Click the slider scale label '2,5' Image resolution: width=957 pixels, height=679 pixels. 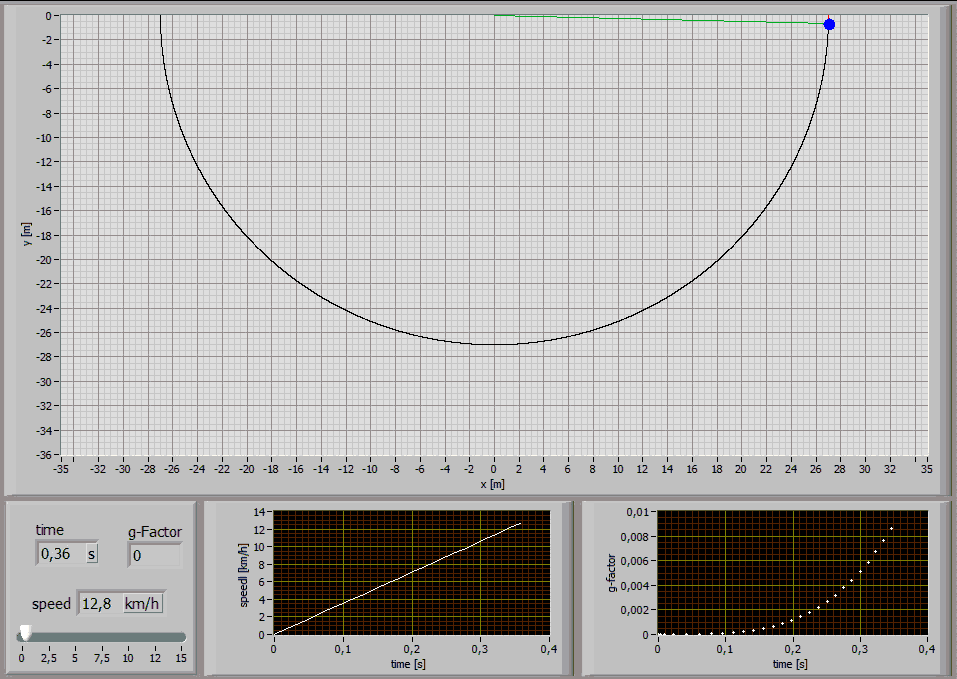(x=49, y=658)
